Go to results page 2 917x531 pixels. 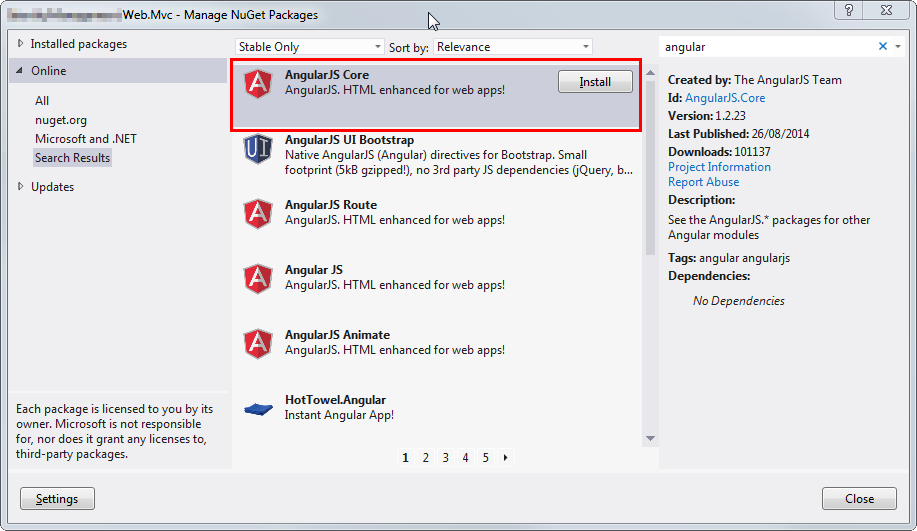pos(426,457)
